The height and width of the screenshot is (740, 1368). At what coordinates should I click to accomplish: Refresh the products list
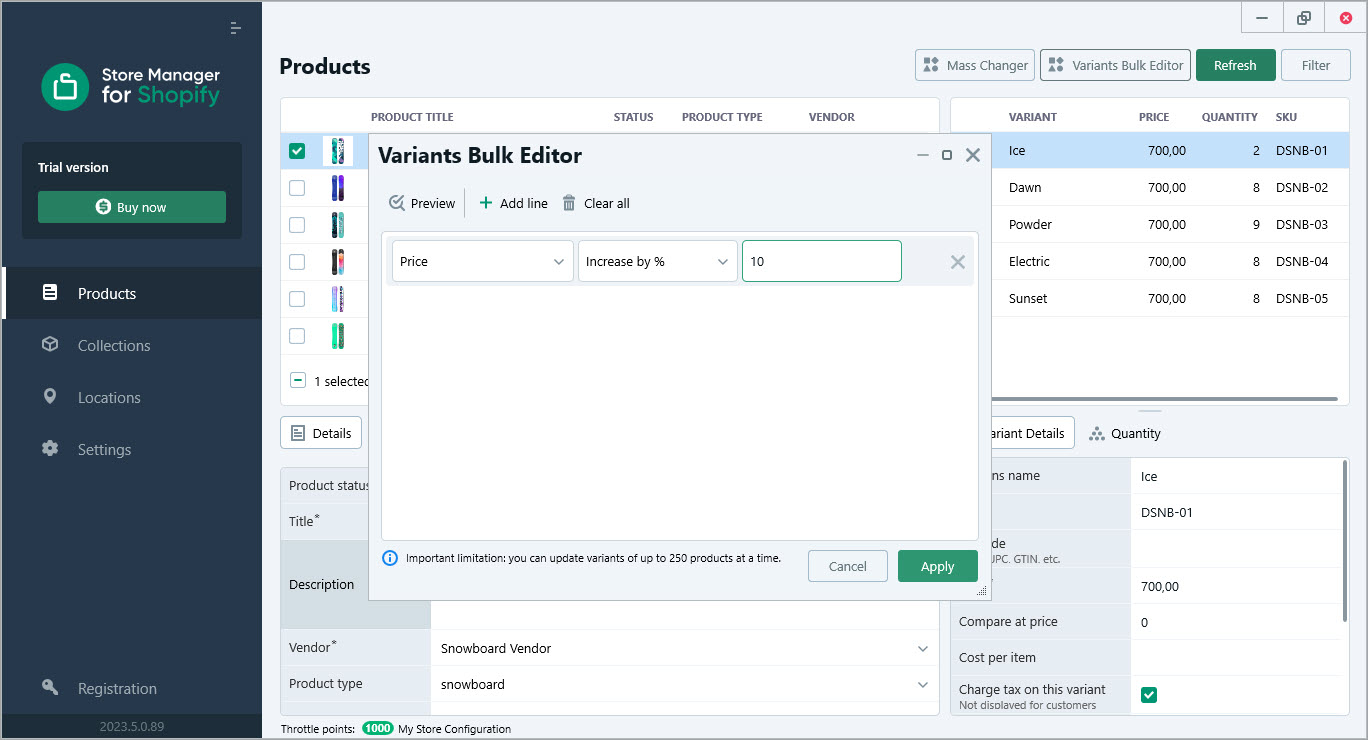(x=1235, y=65)
